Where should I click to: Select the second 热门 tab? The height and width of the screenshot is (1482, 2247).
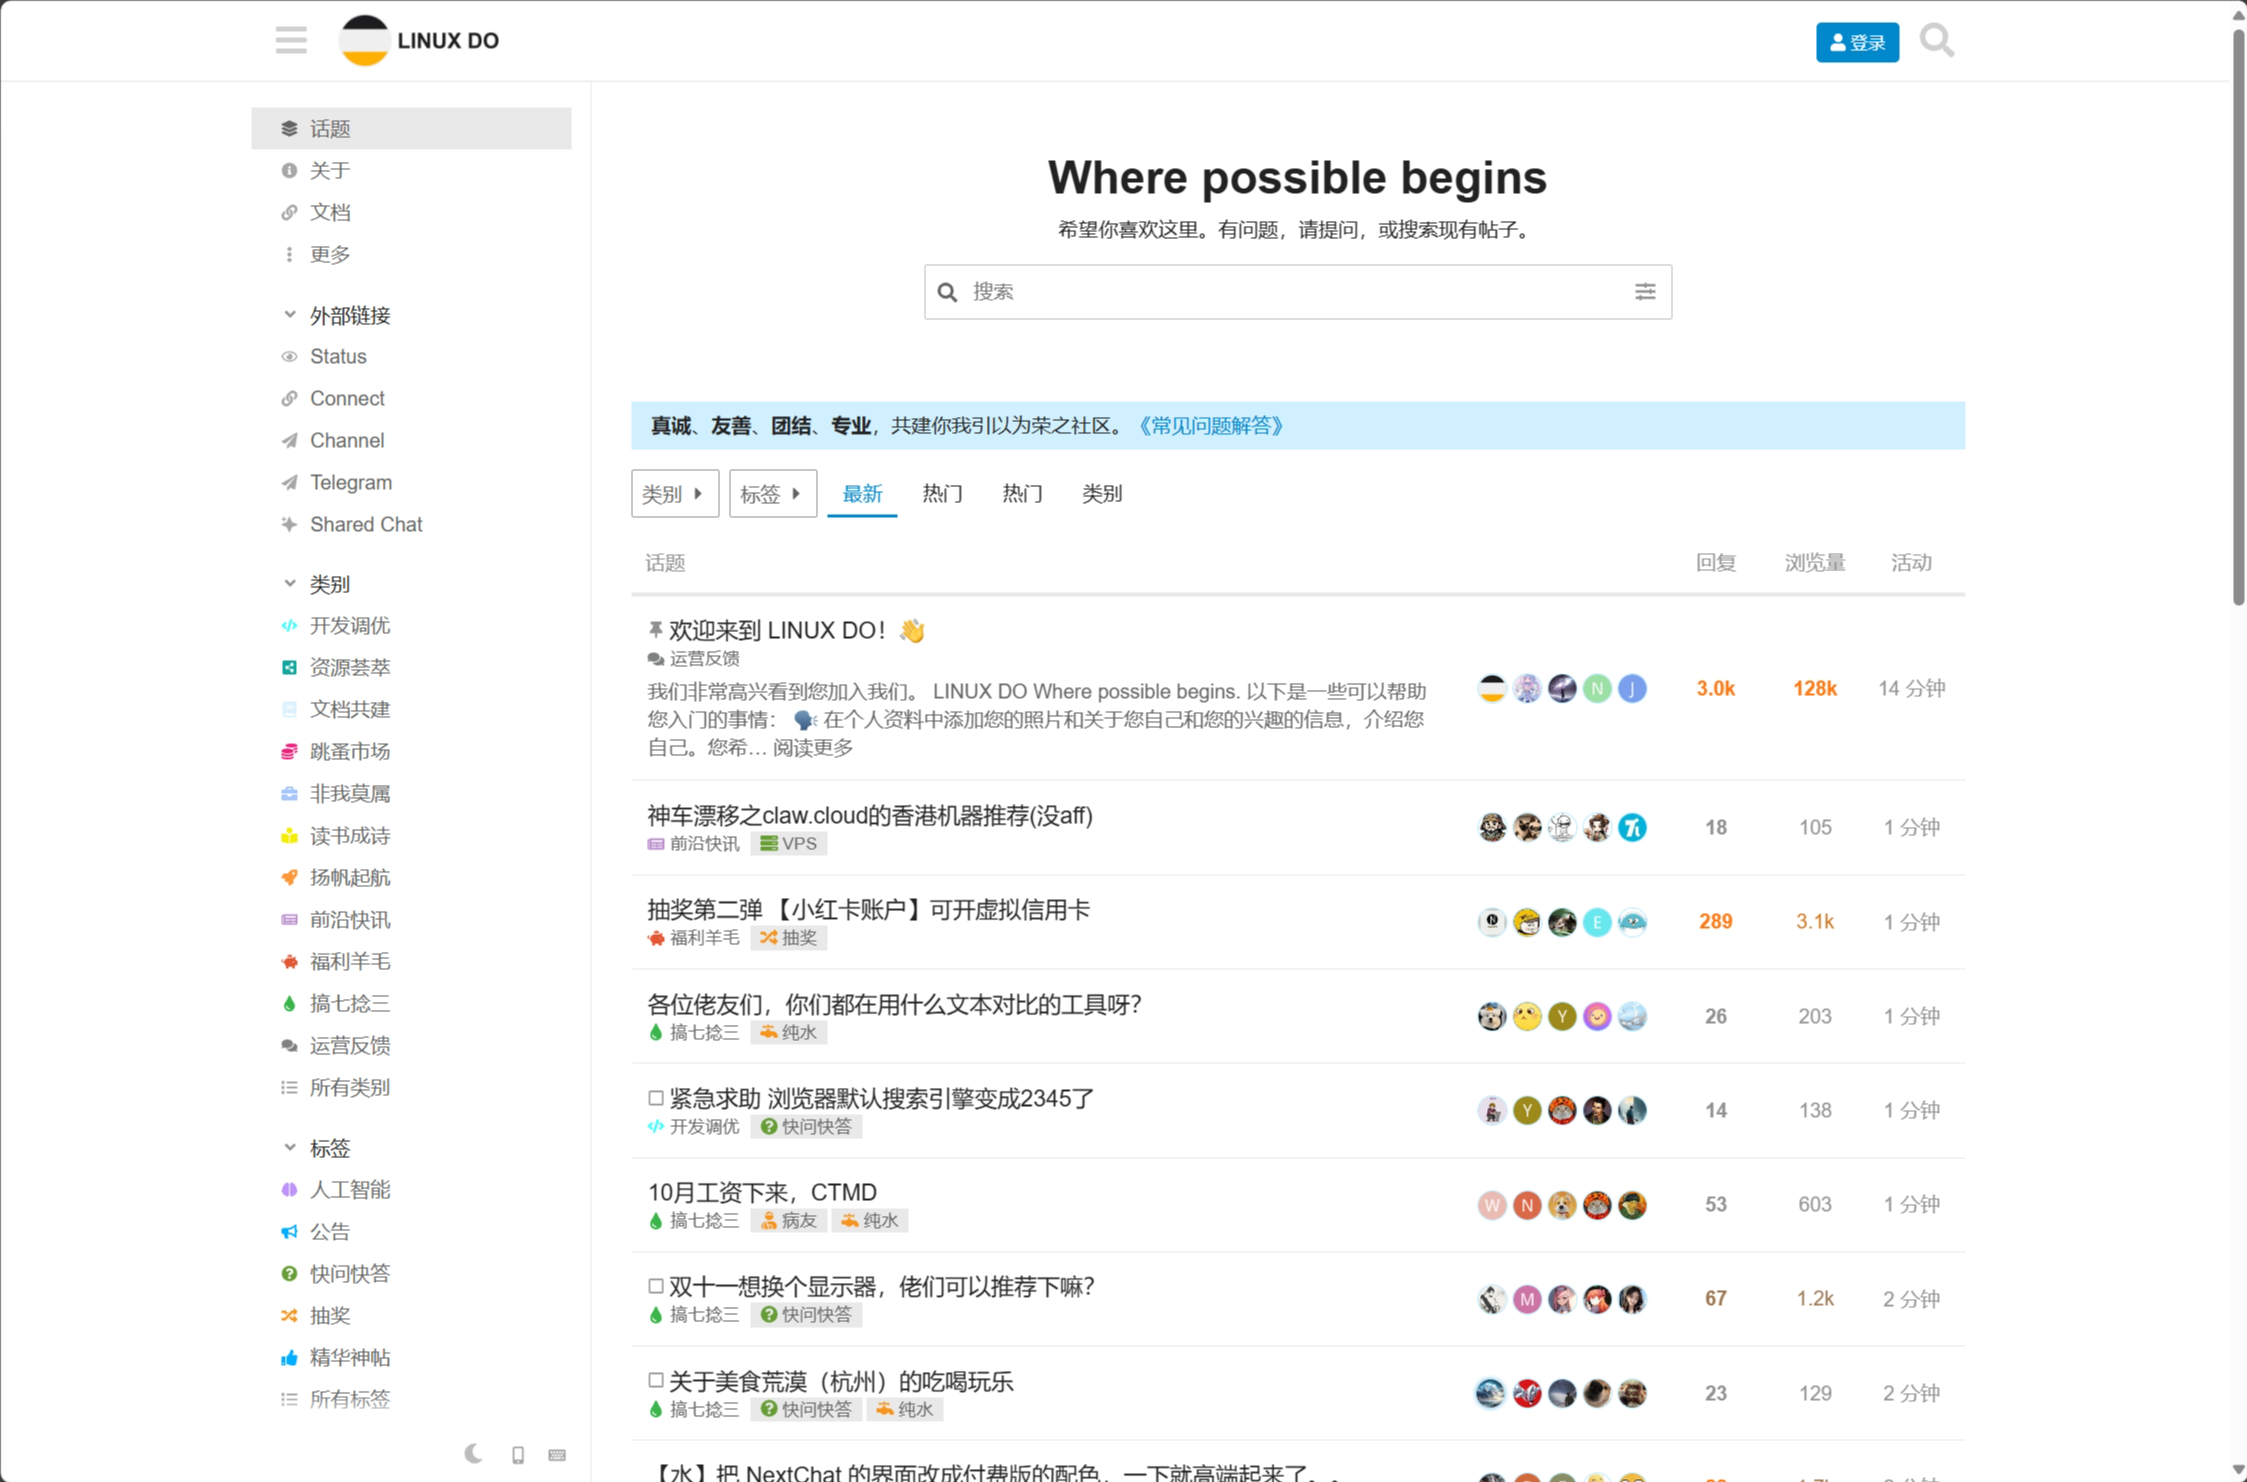pyautogui.click(x=1022, y=493)
